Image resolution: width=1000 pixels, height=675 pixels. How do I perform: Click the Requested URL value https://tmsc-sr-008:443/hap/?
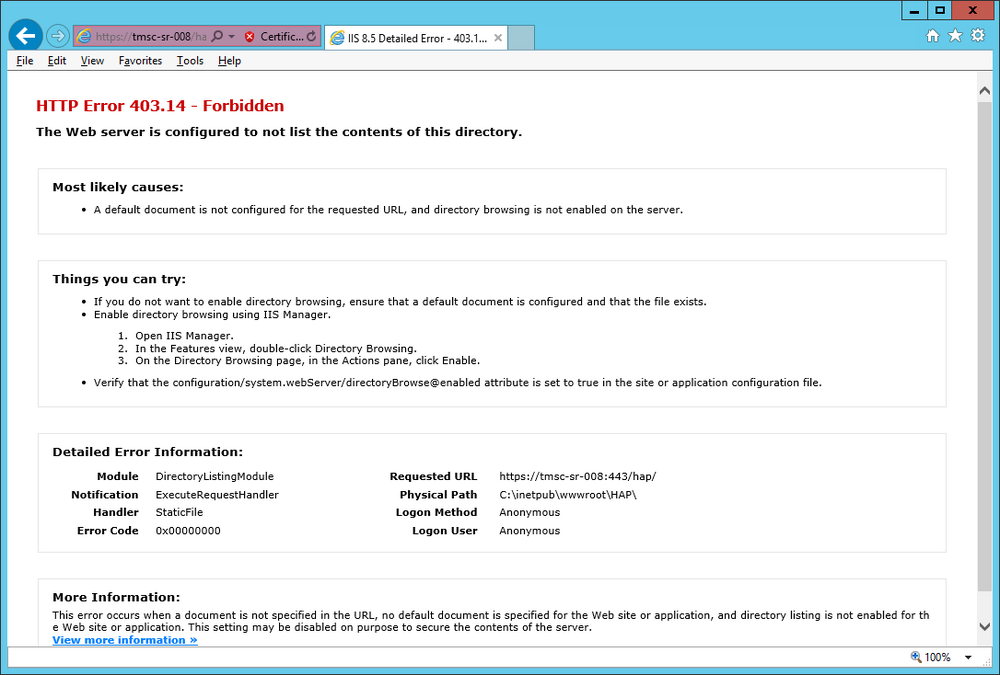(577, 476)
